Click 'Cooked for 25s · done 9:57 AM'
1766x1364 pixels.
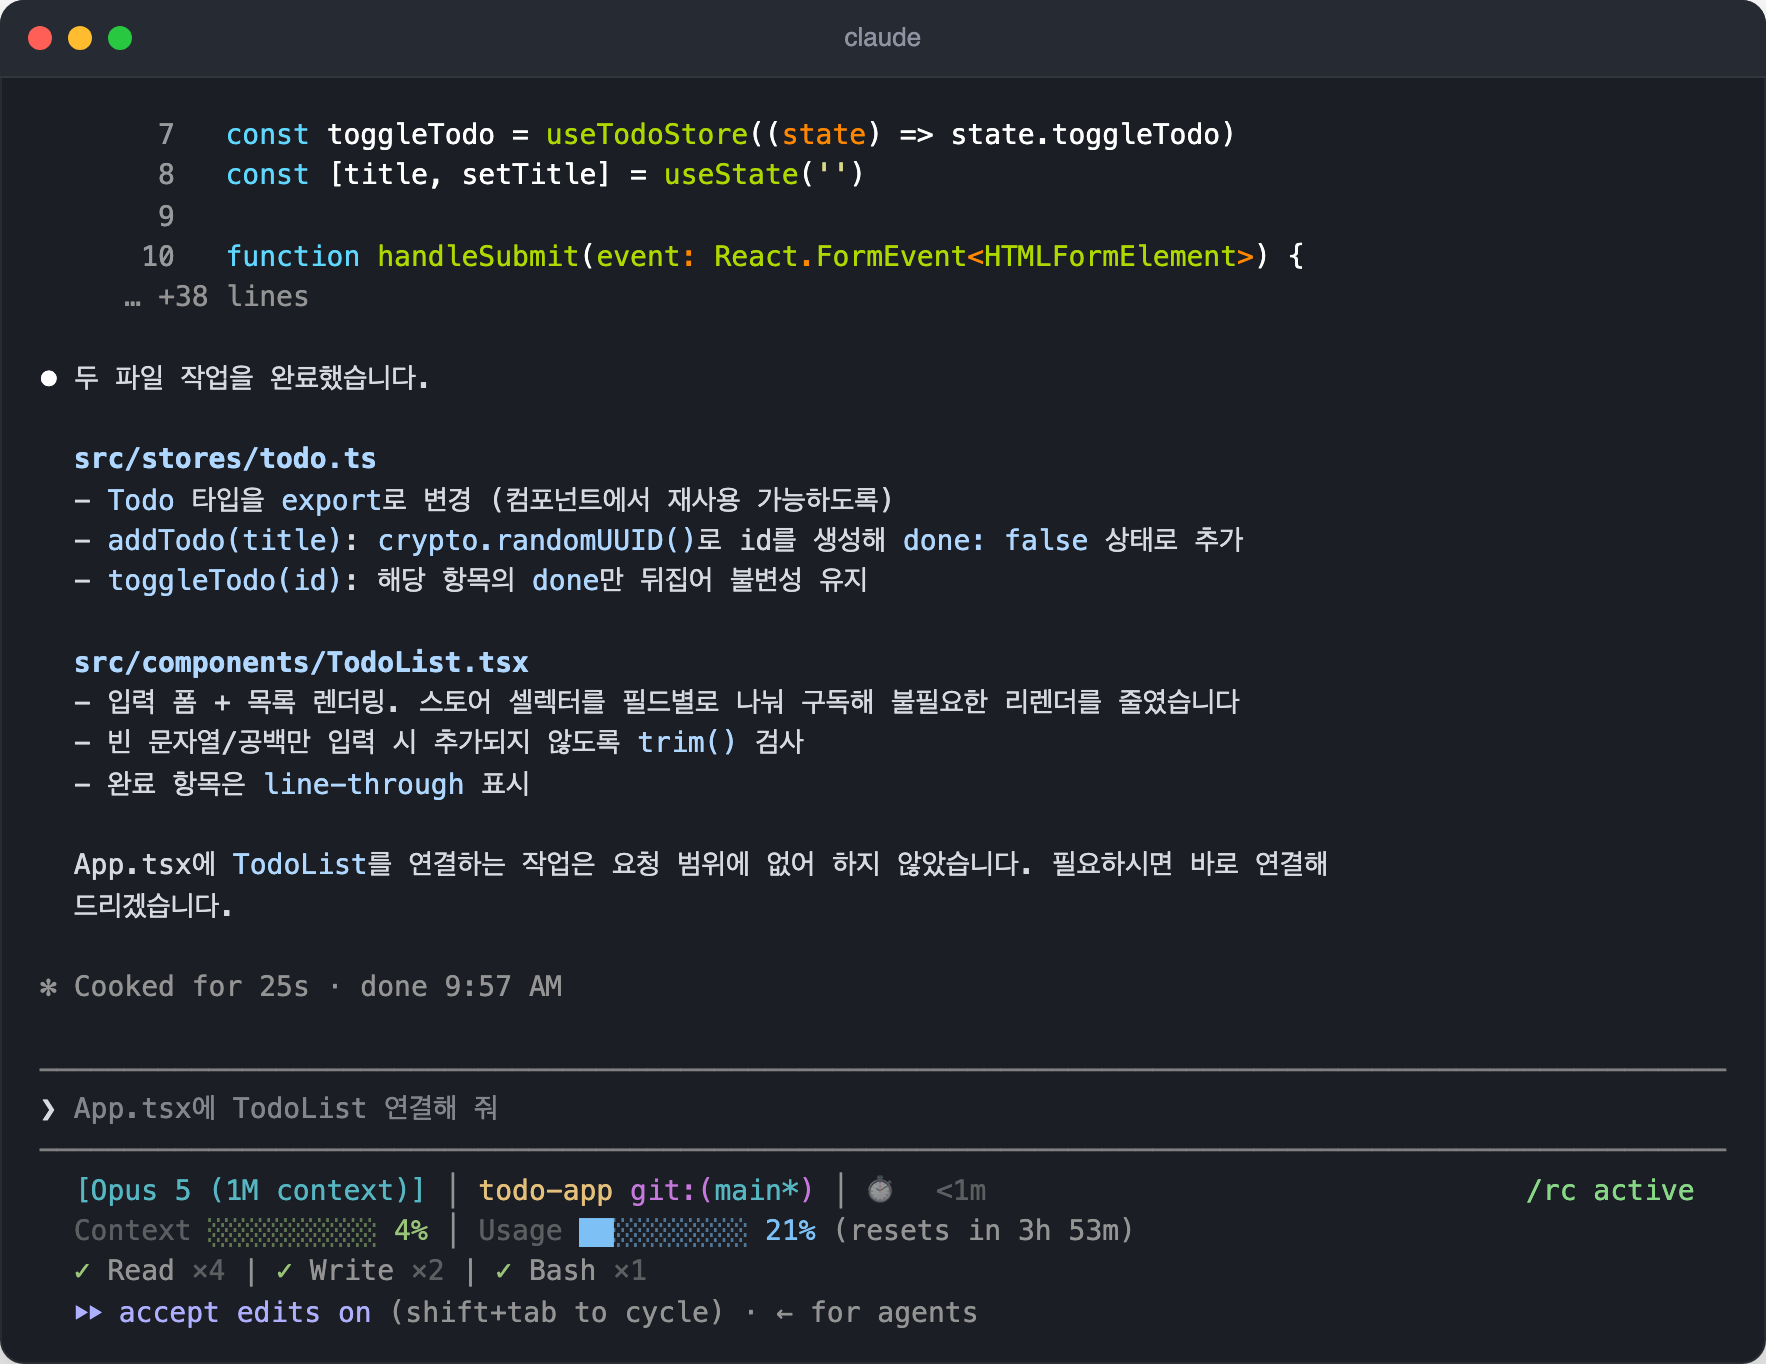coord(318,987)
